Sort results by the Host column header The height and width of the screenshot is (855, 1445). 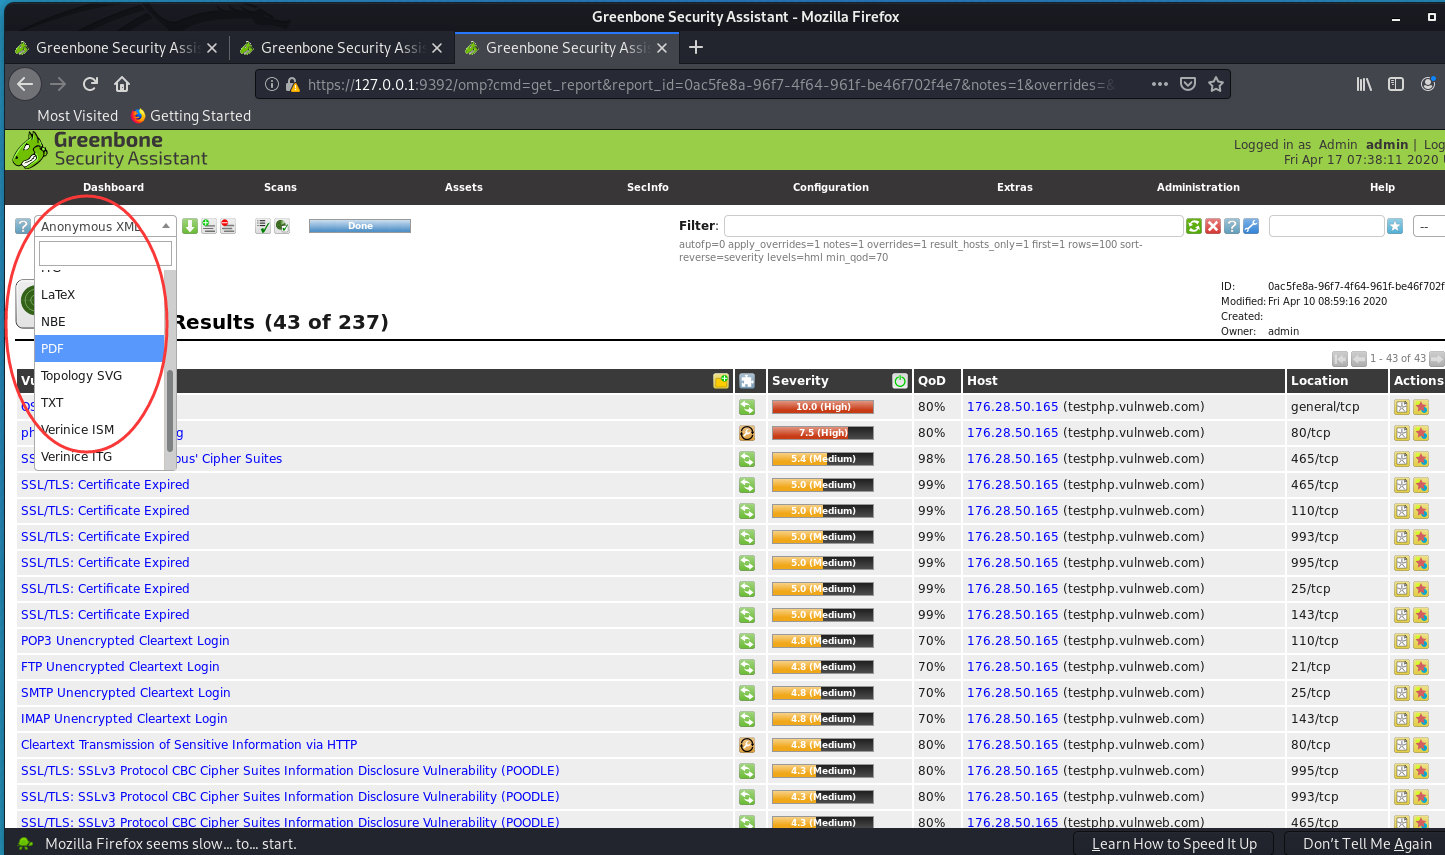point(982,381)
